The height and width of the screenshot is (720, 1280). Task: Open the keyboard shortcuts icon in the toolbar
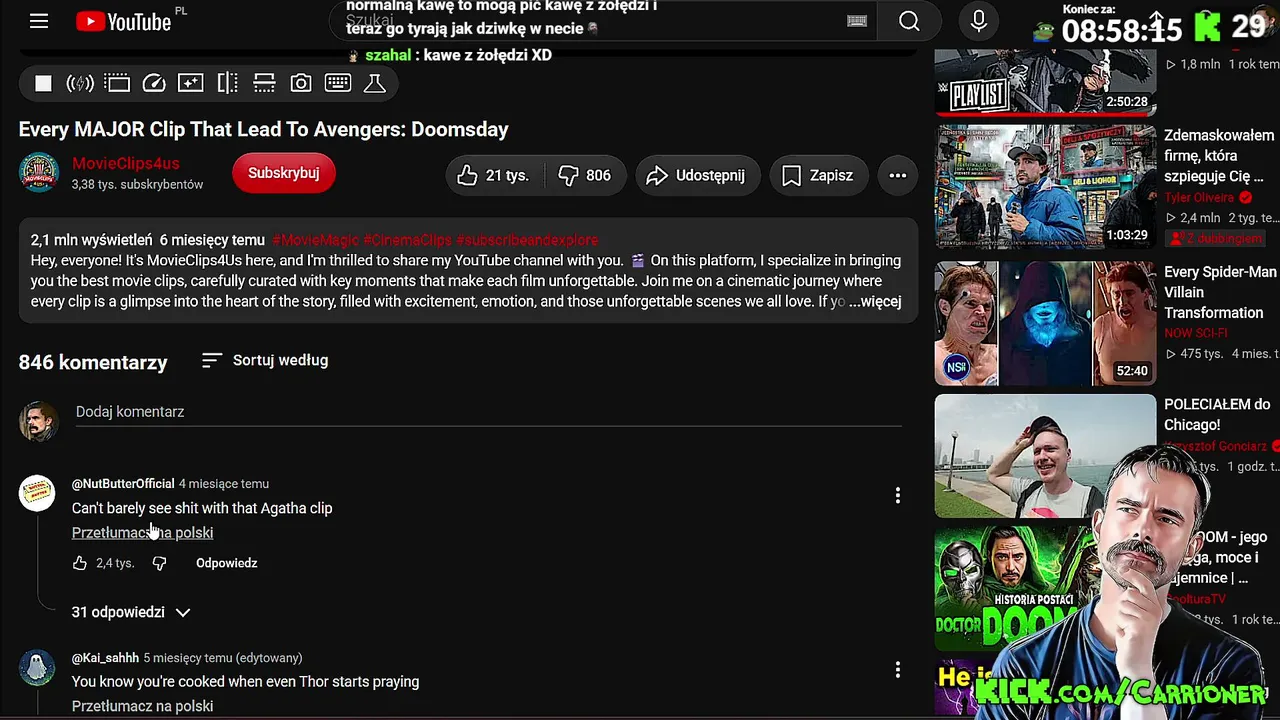[338, 84]
